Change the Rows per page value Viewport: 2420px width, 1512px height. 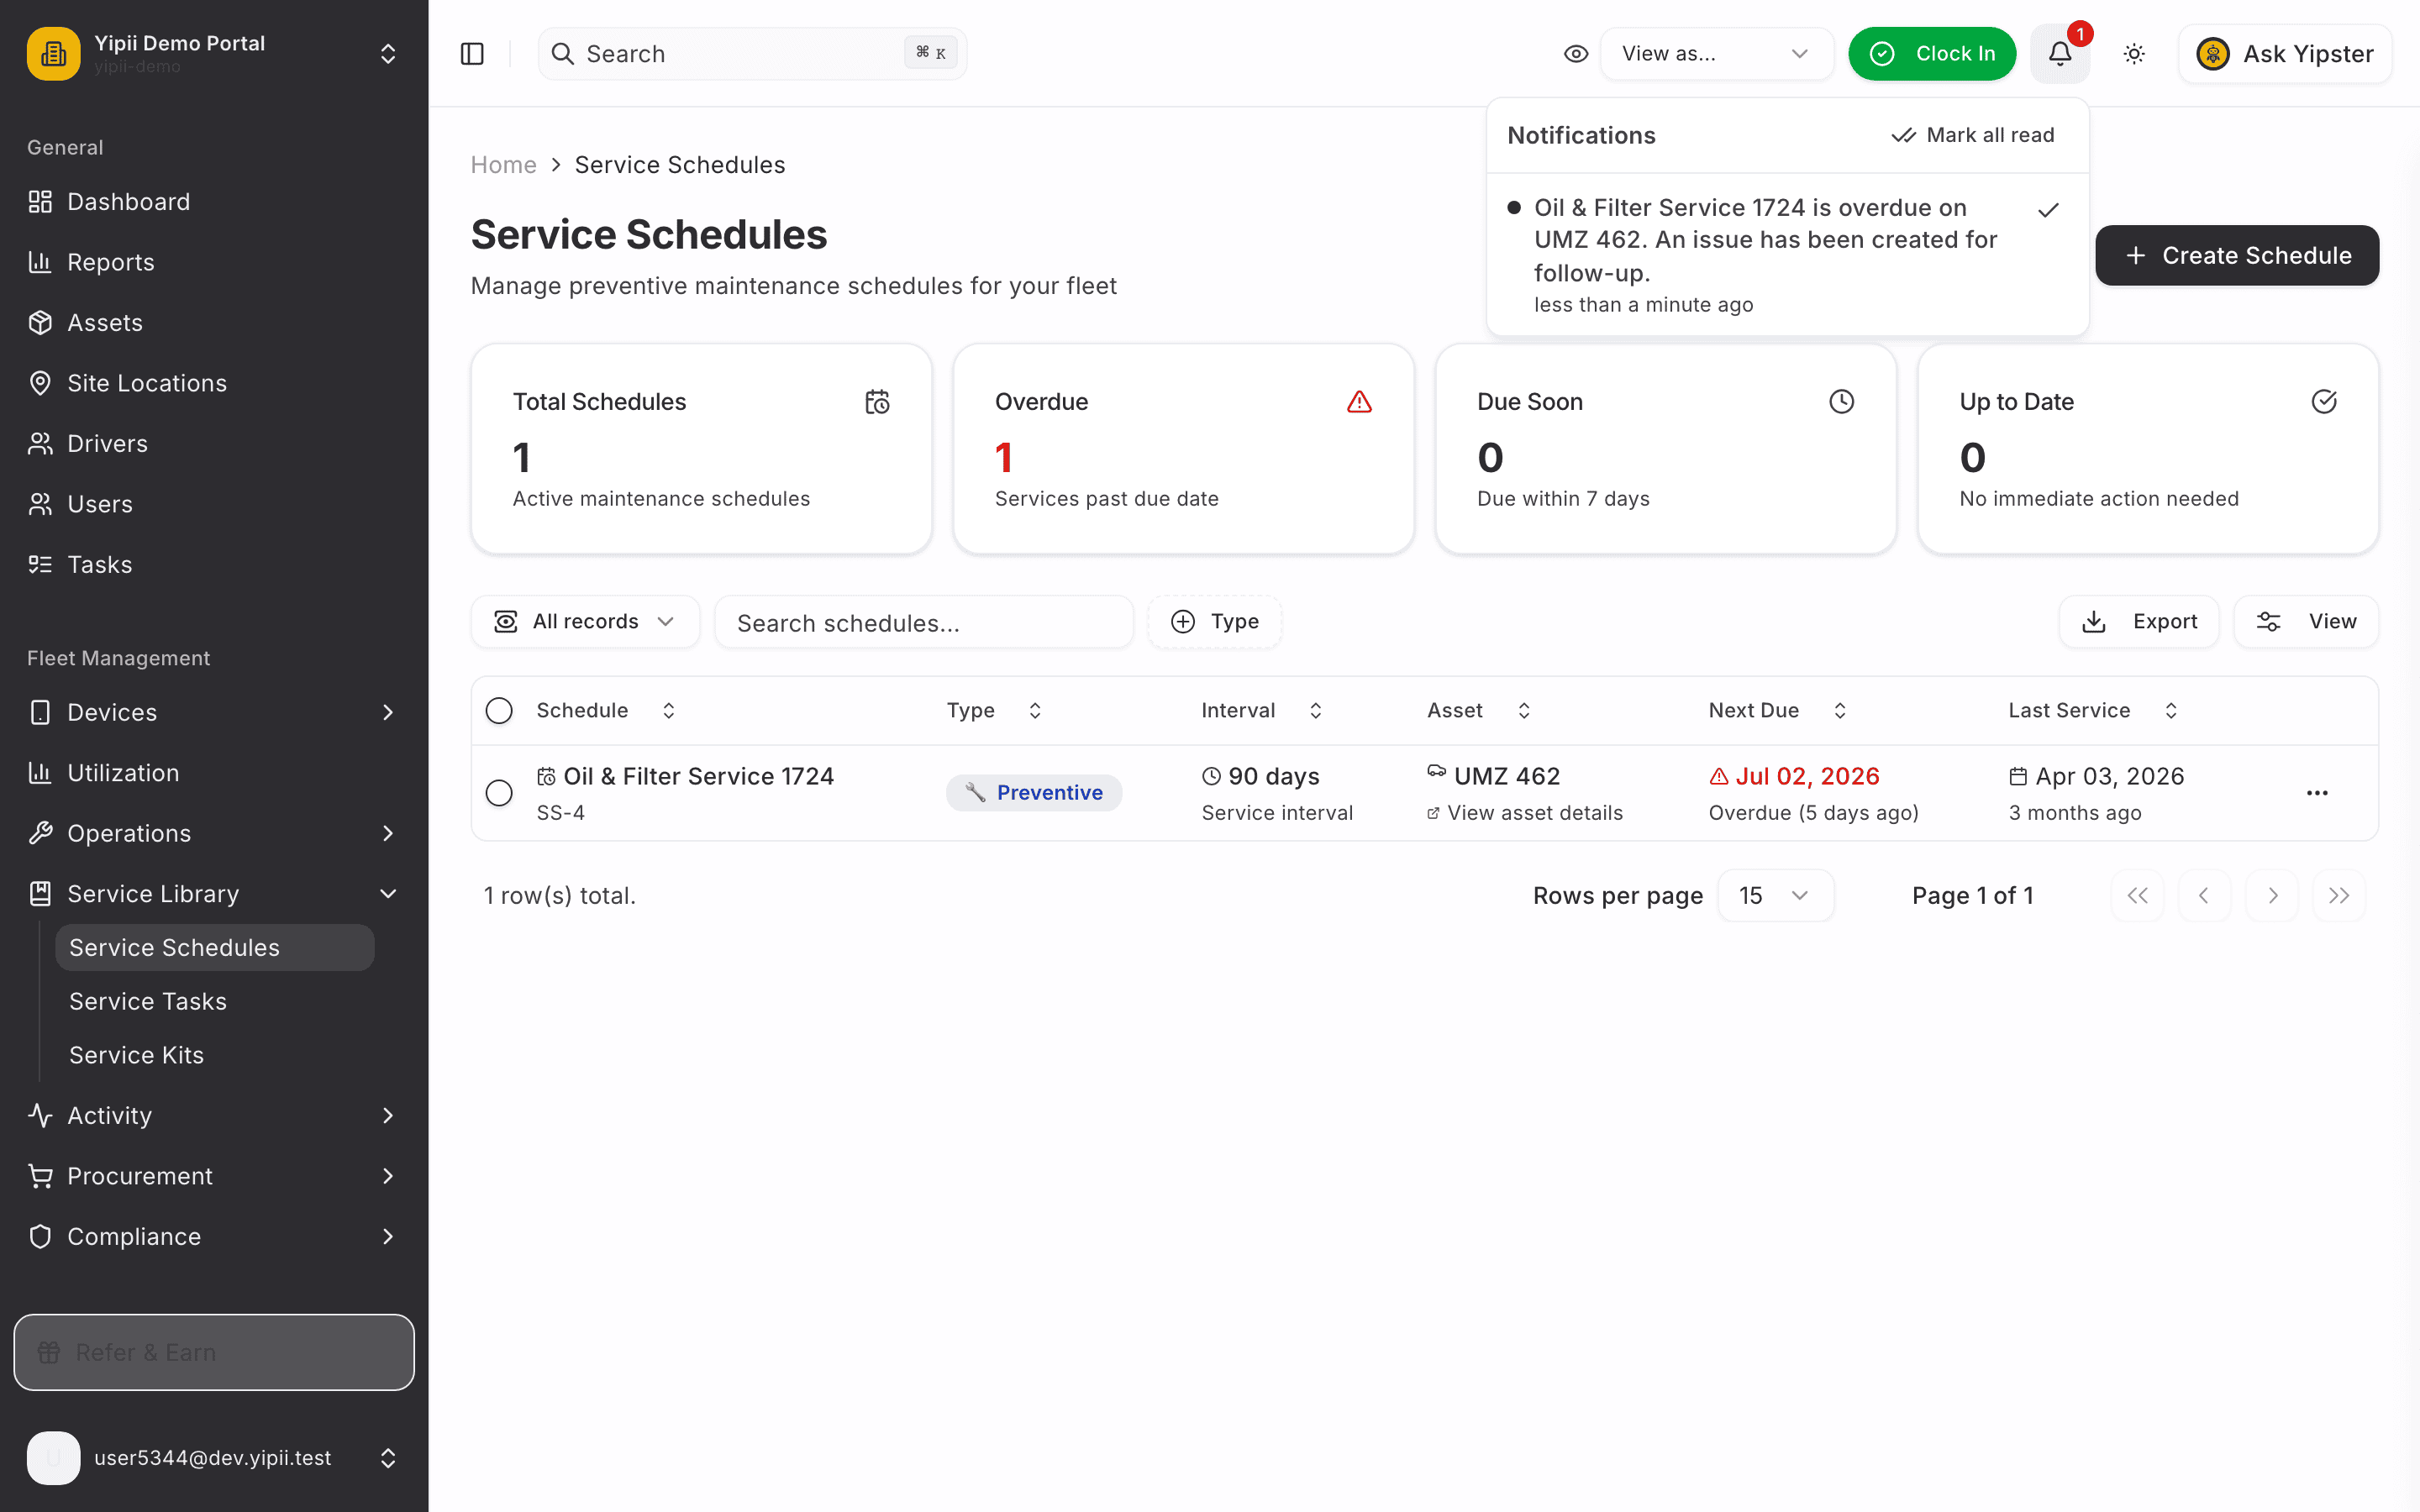coord(1775,896)
